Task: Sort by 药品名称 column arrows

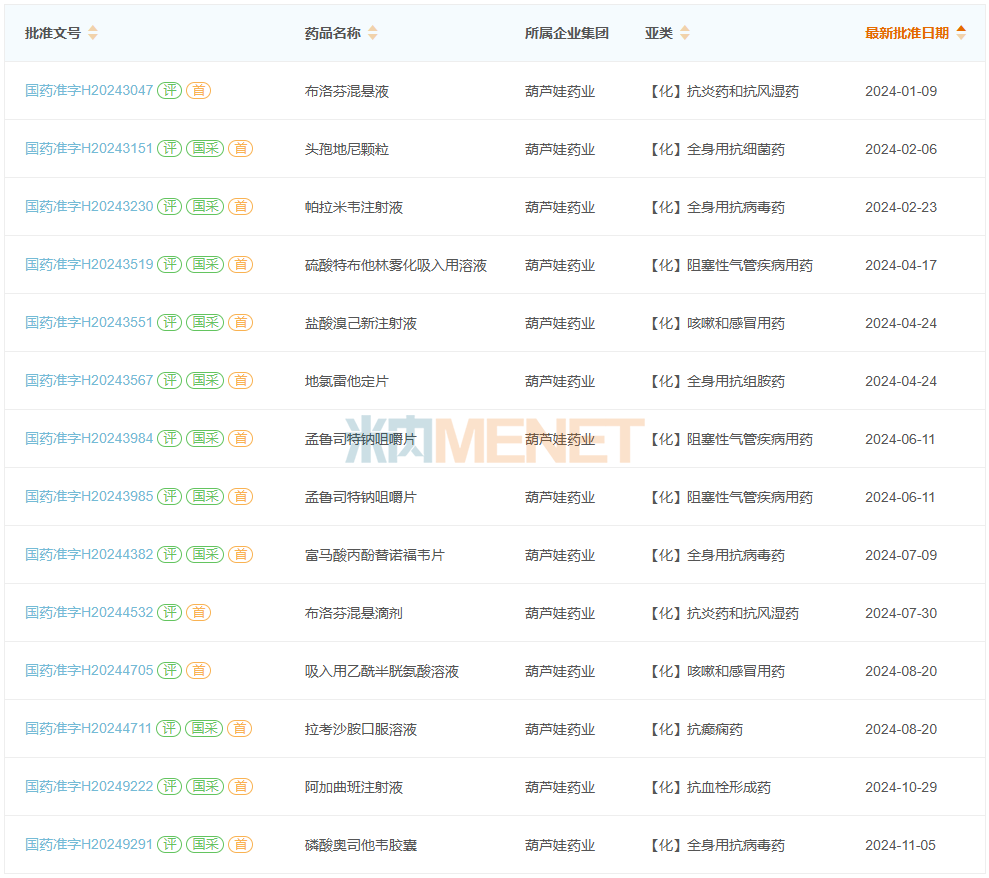Action: tap(373, 33)
